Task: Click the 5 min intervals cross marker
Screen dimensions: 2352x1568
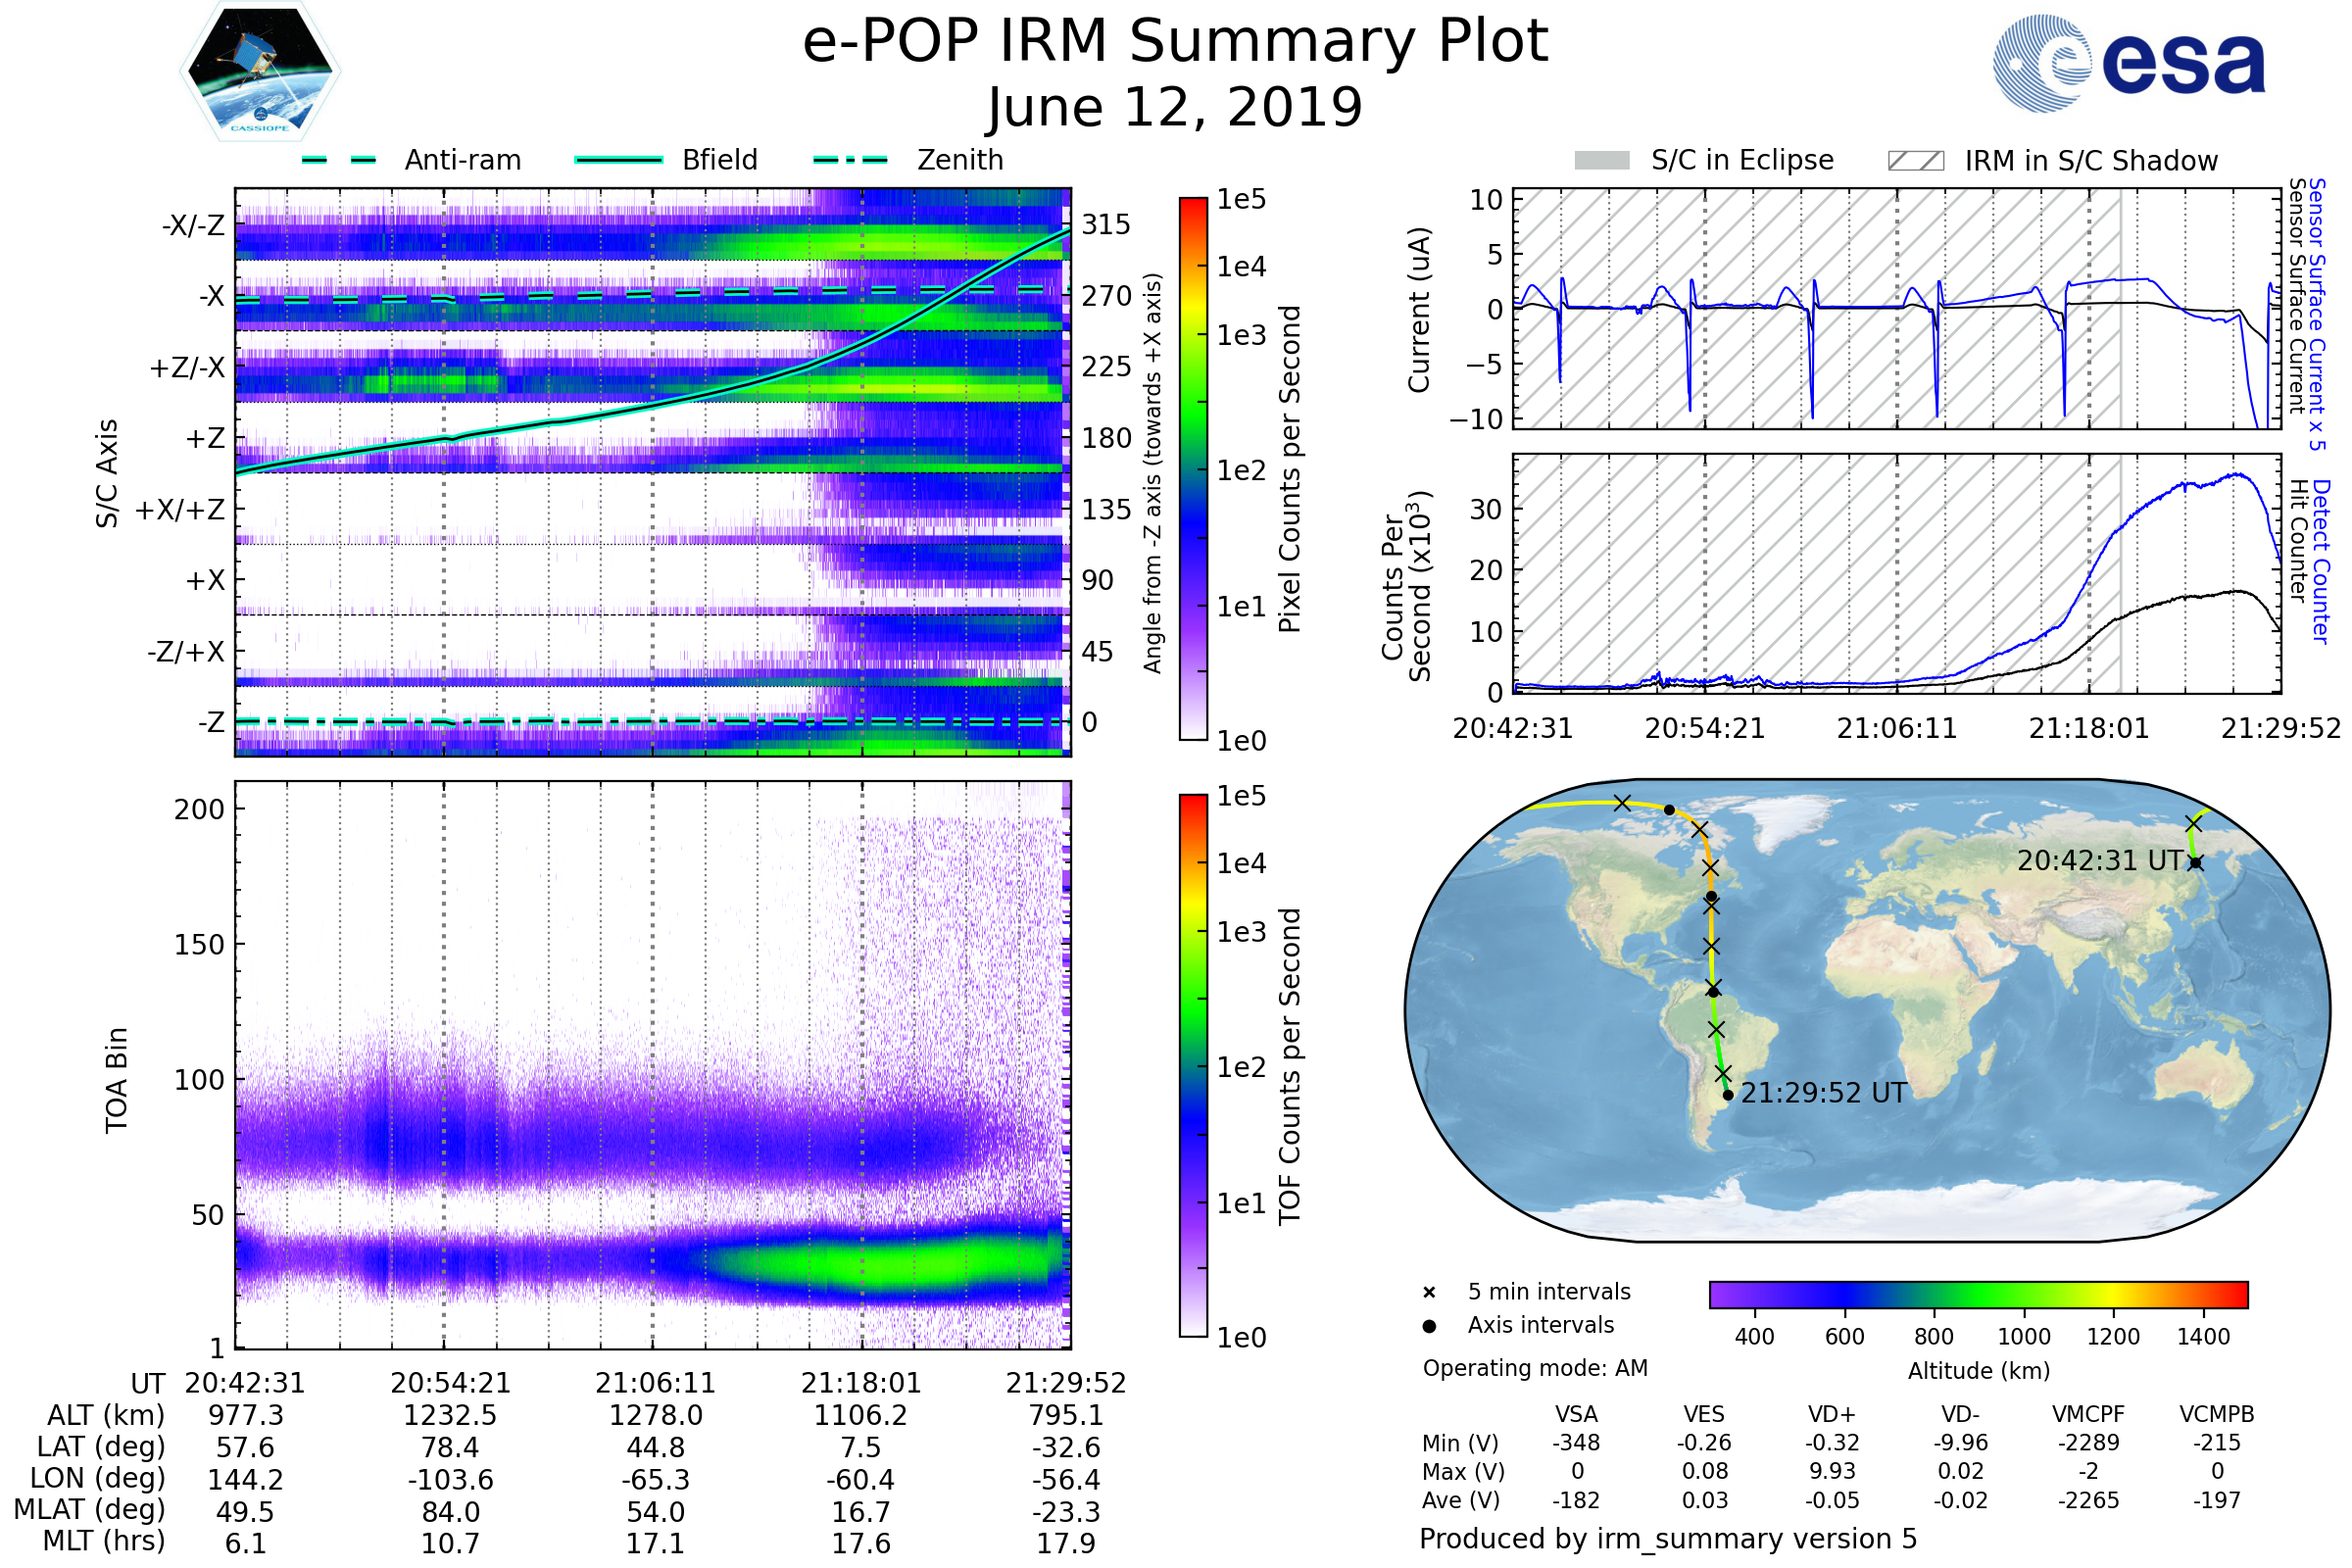Action: click(1429, 1293)
